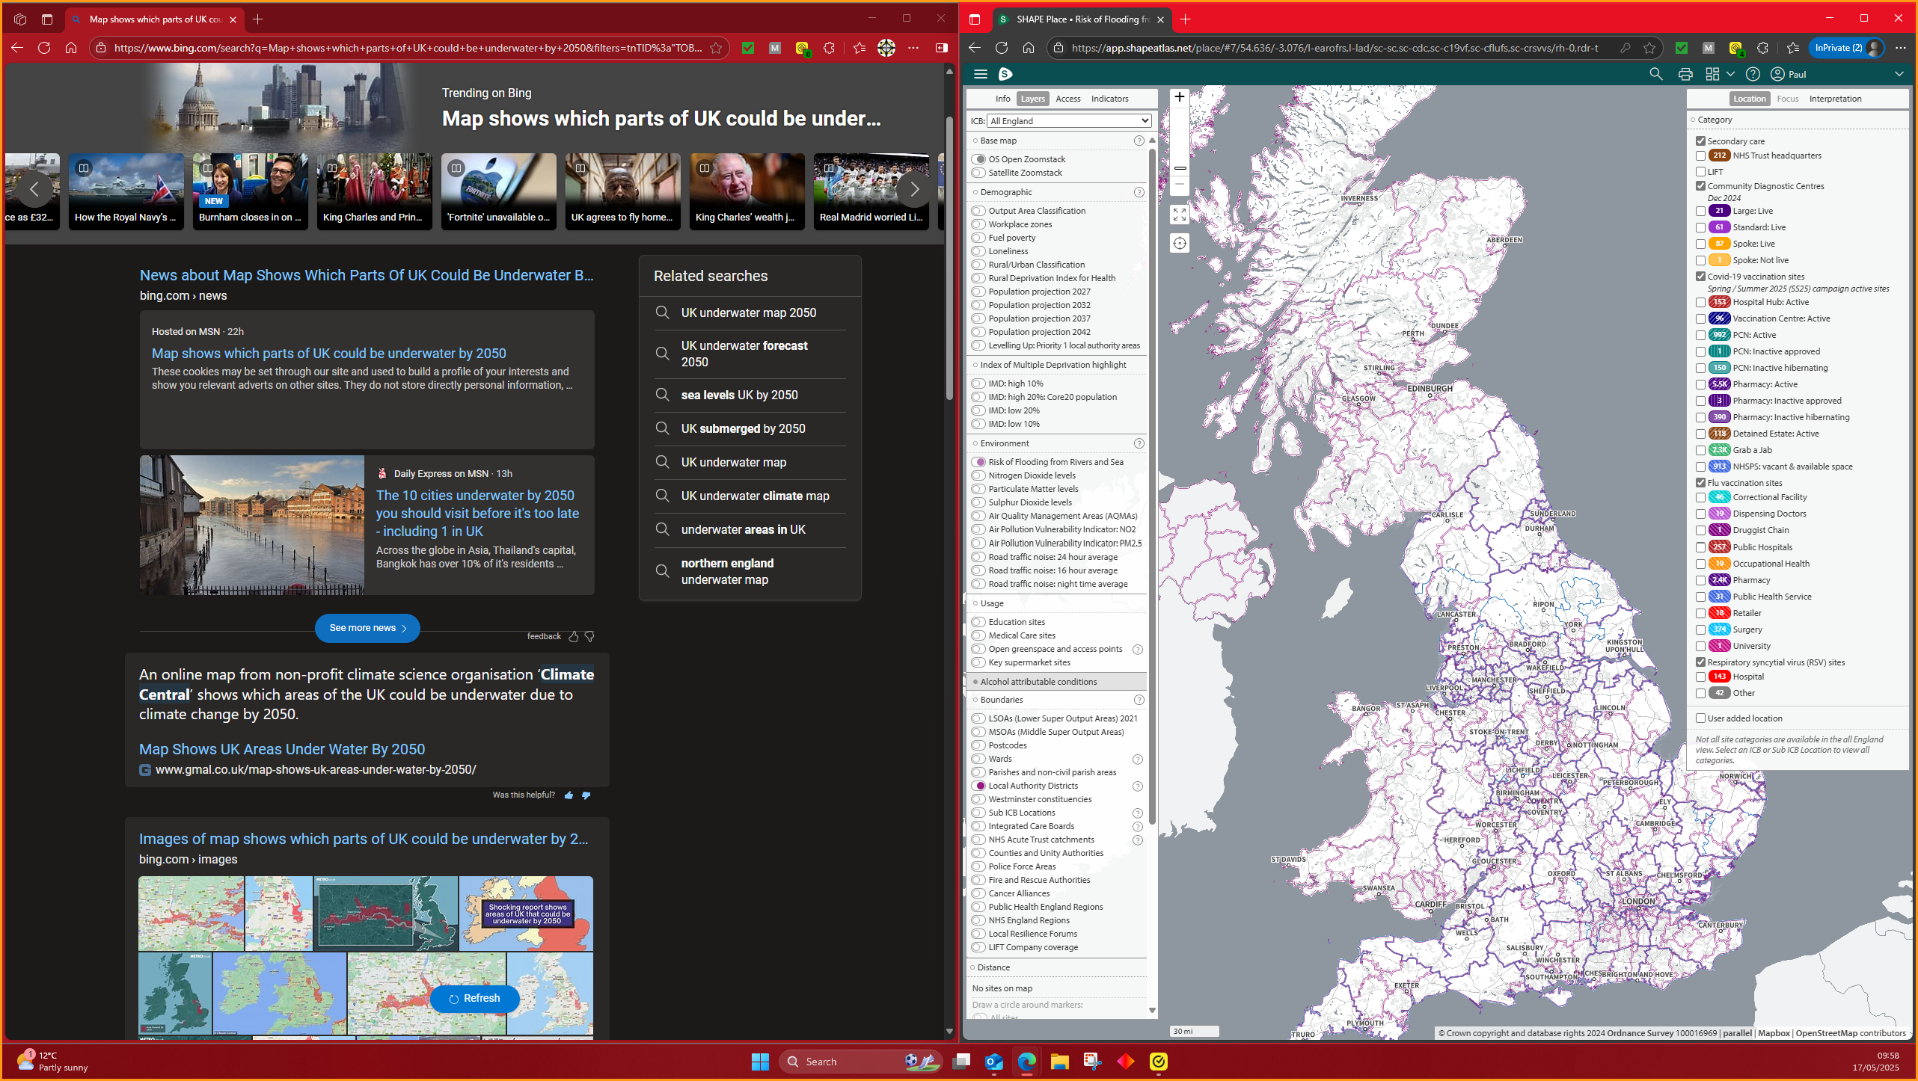Open Outlook from the taskbar

993,1061
